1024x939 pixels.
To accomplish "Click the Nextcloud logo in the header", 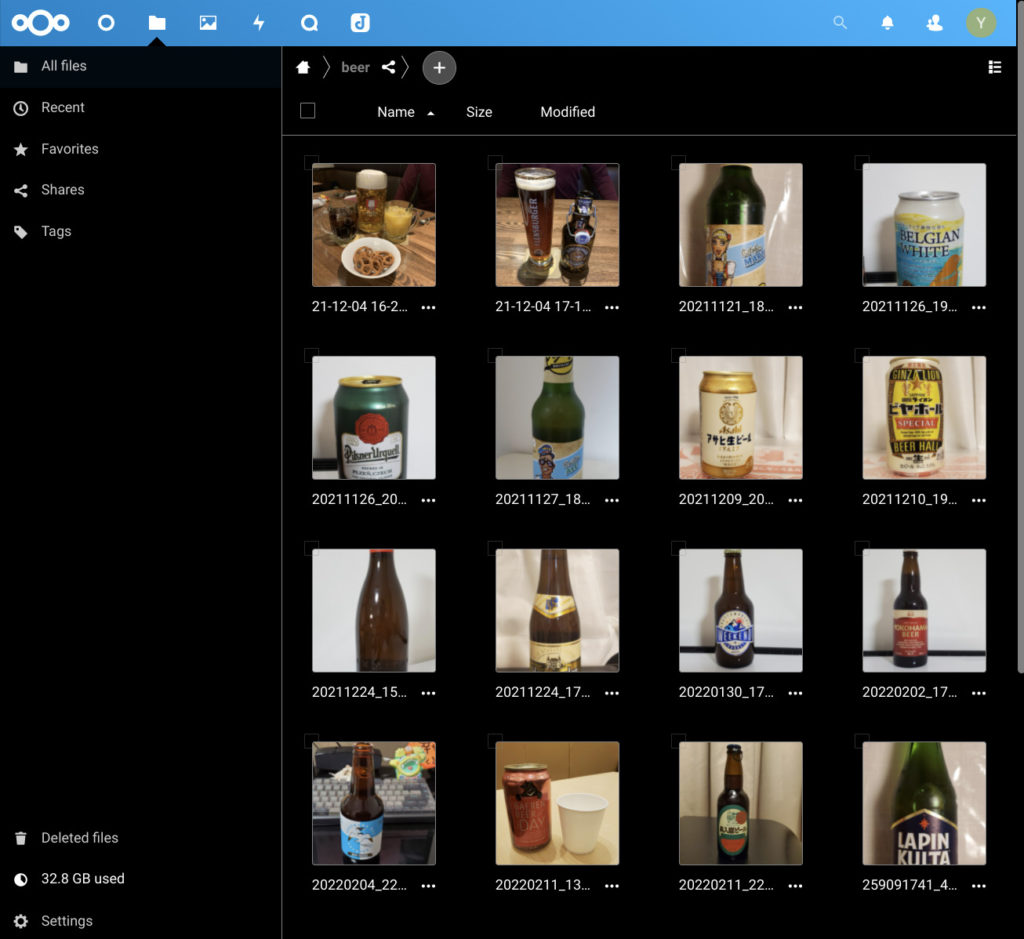I will 40,23.
